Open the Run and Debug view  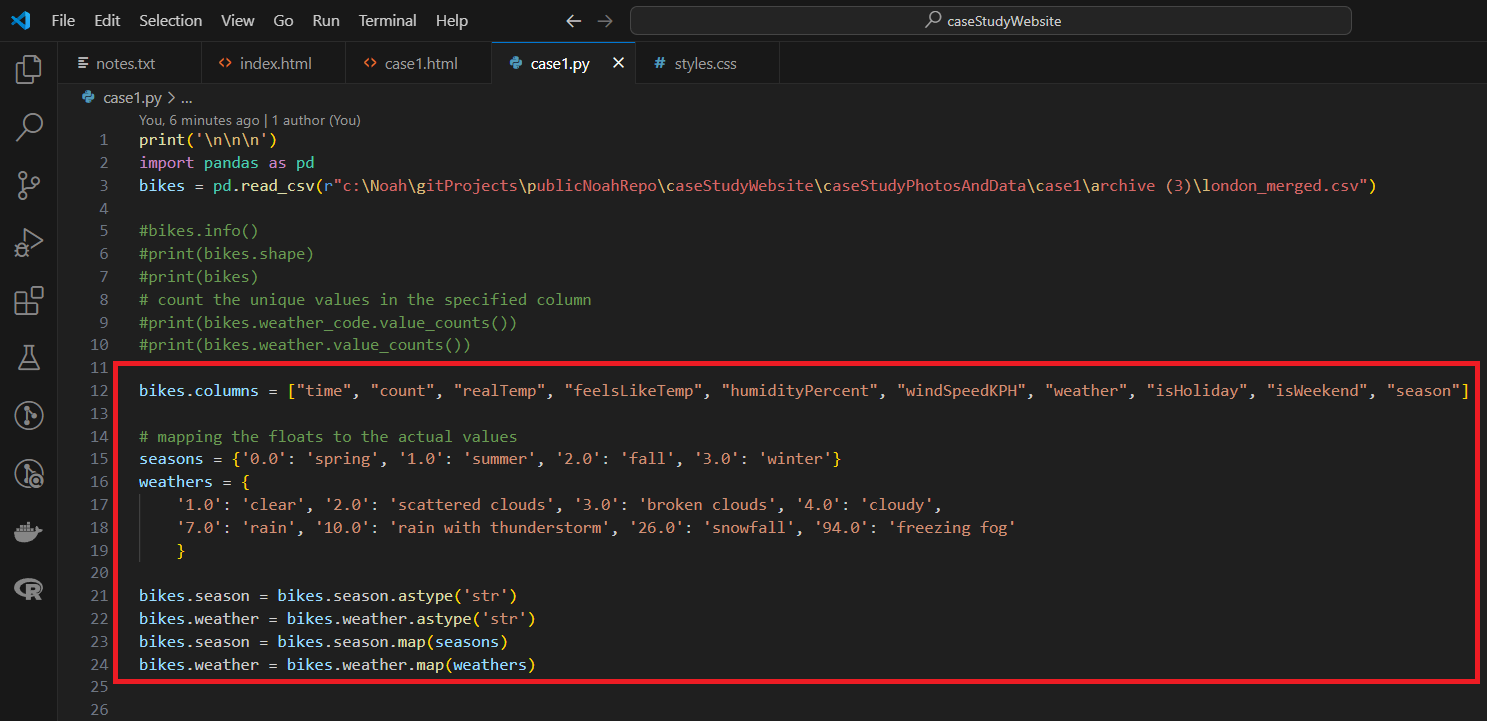(x=29, y=243)
